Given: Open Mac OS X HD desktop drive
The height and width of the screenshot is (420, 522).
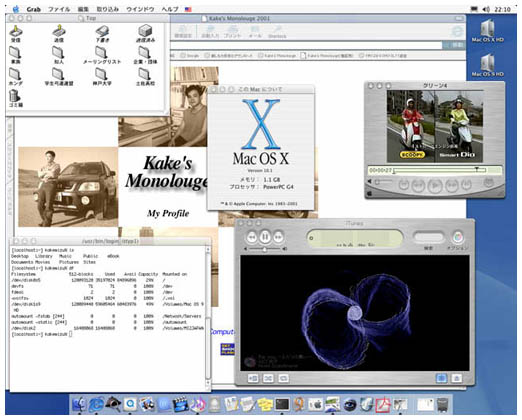Looking at the screenshot, I should (487, 30).
